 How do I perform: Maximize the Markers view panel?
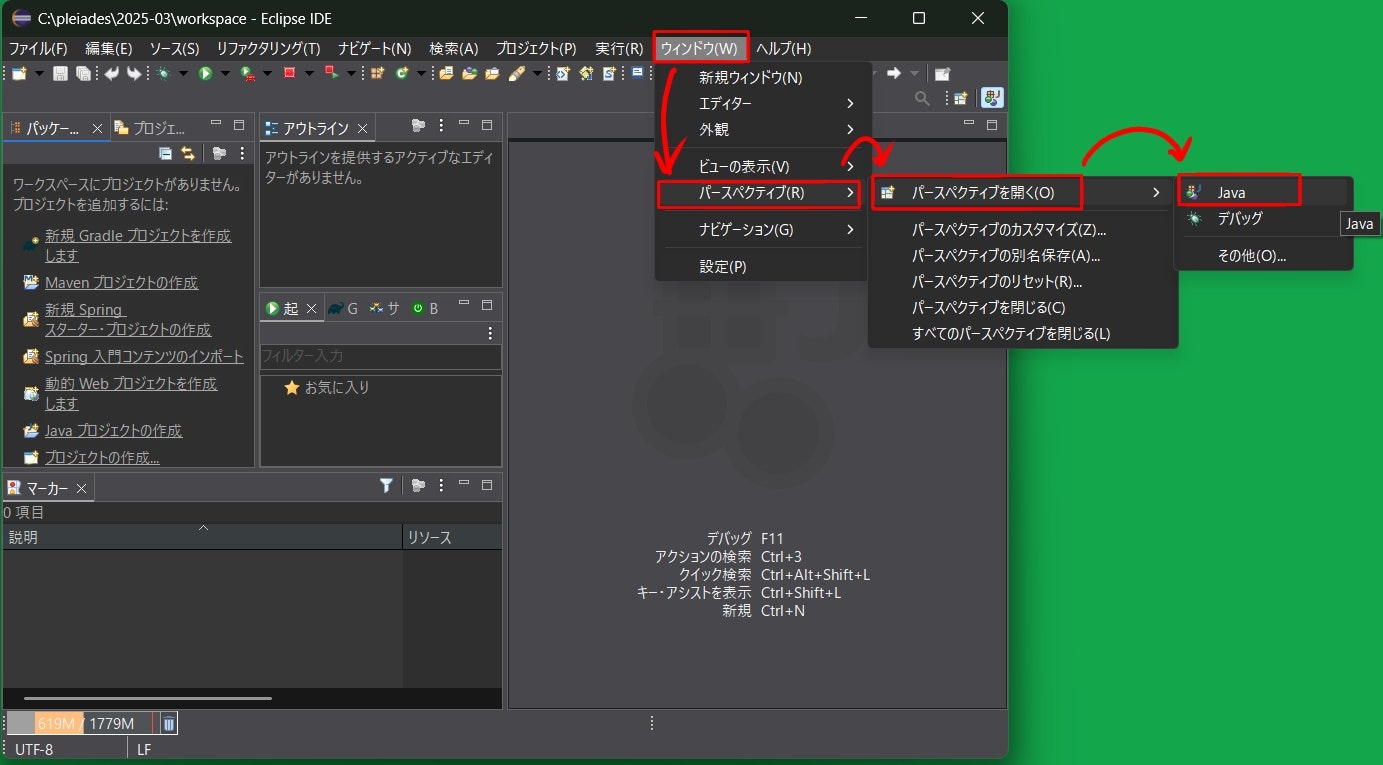(x=487, y=486)
